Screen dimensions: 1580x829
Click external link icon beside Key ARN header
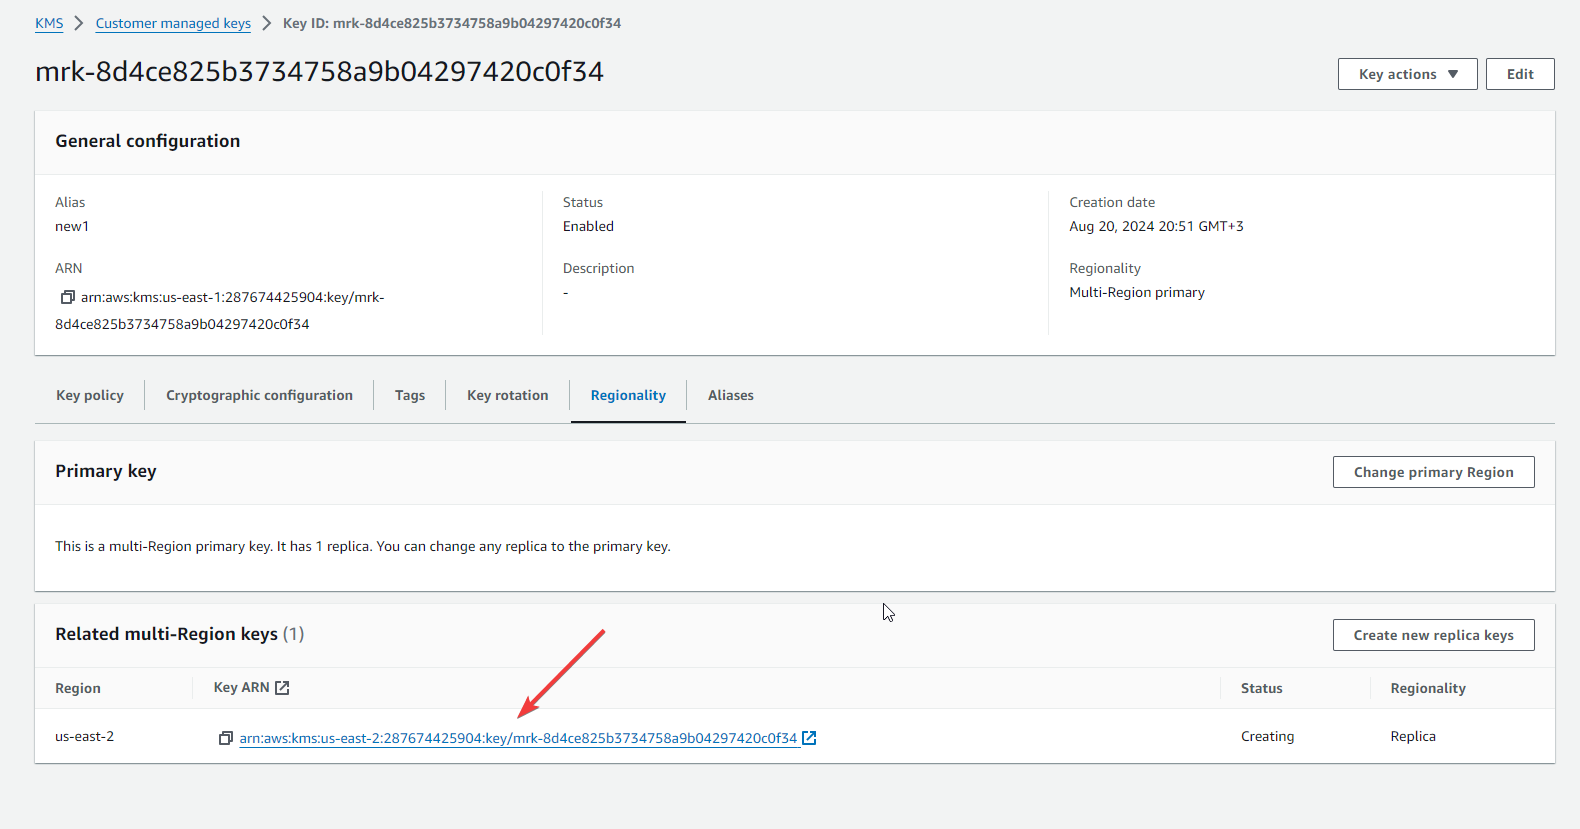[282, 688]
